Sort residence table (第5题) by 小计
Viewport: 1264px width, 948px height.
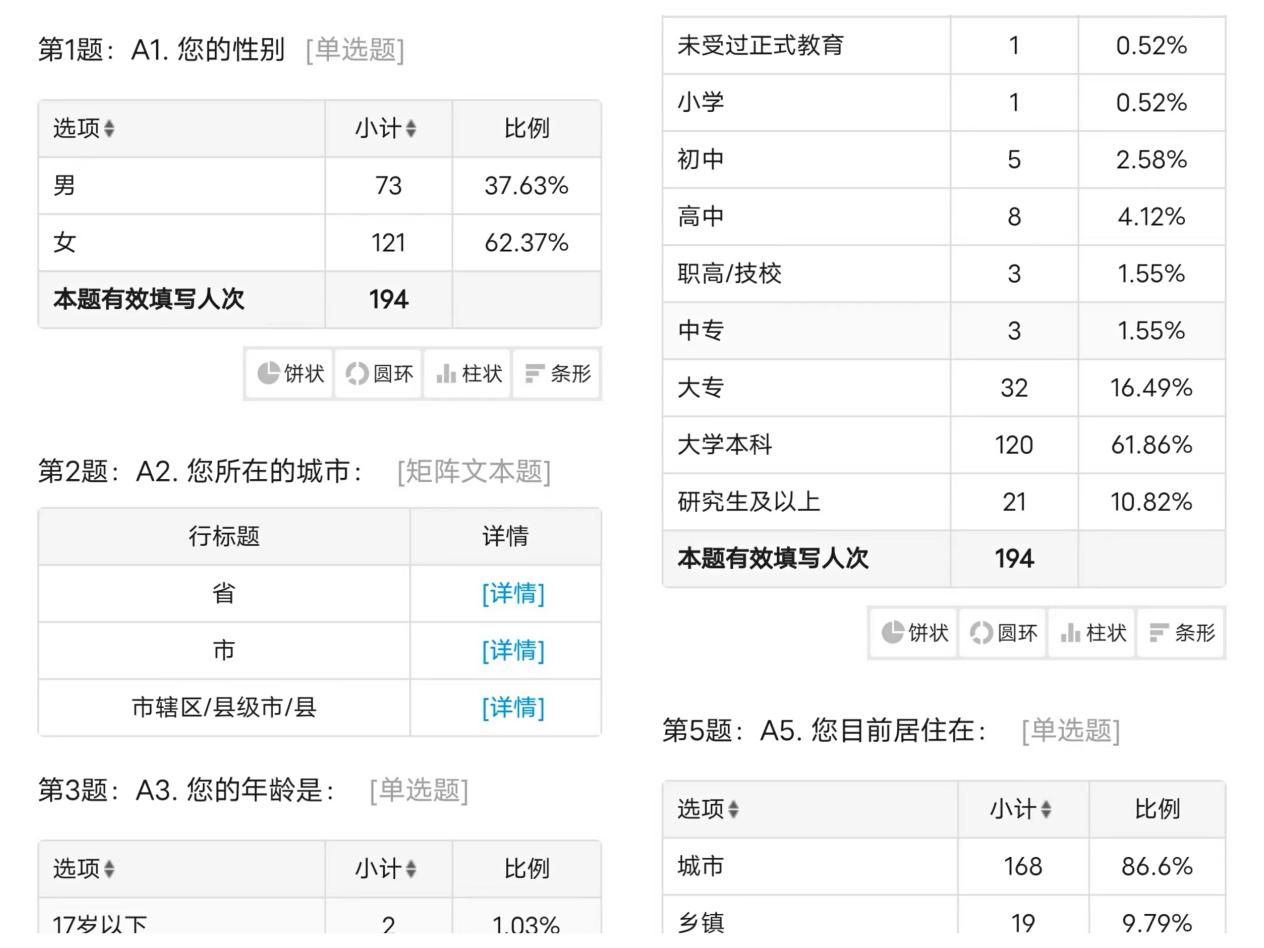tap(1021, 809)
